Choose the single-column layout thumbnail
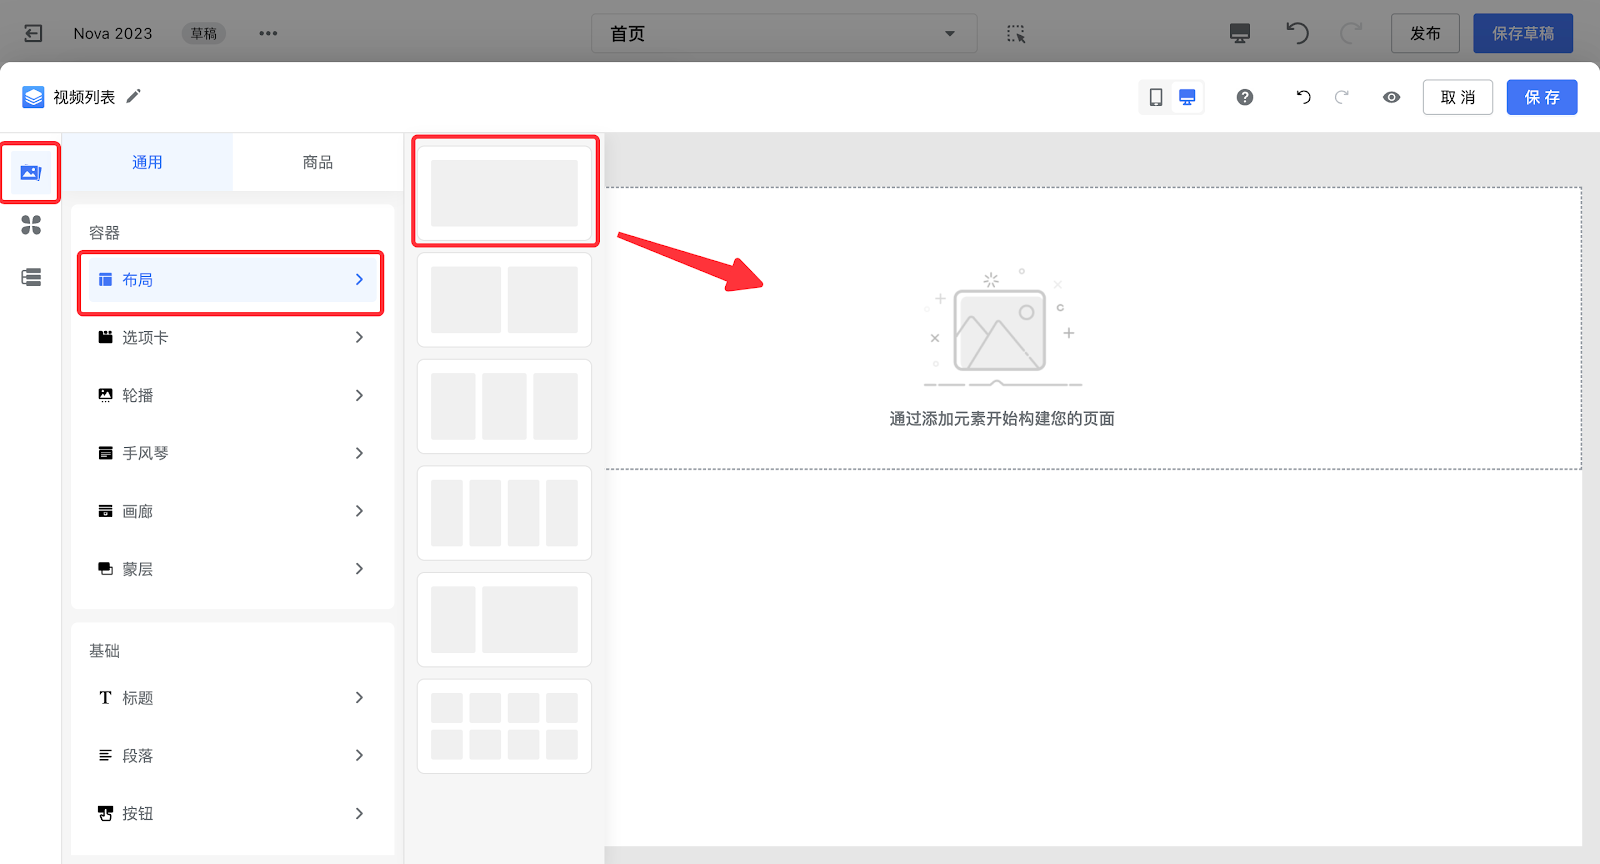Viewport: 1600px width, 864px height. coord(504,193)
